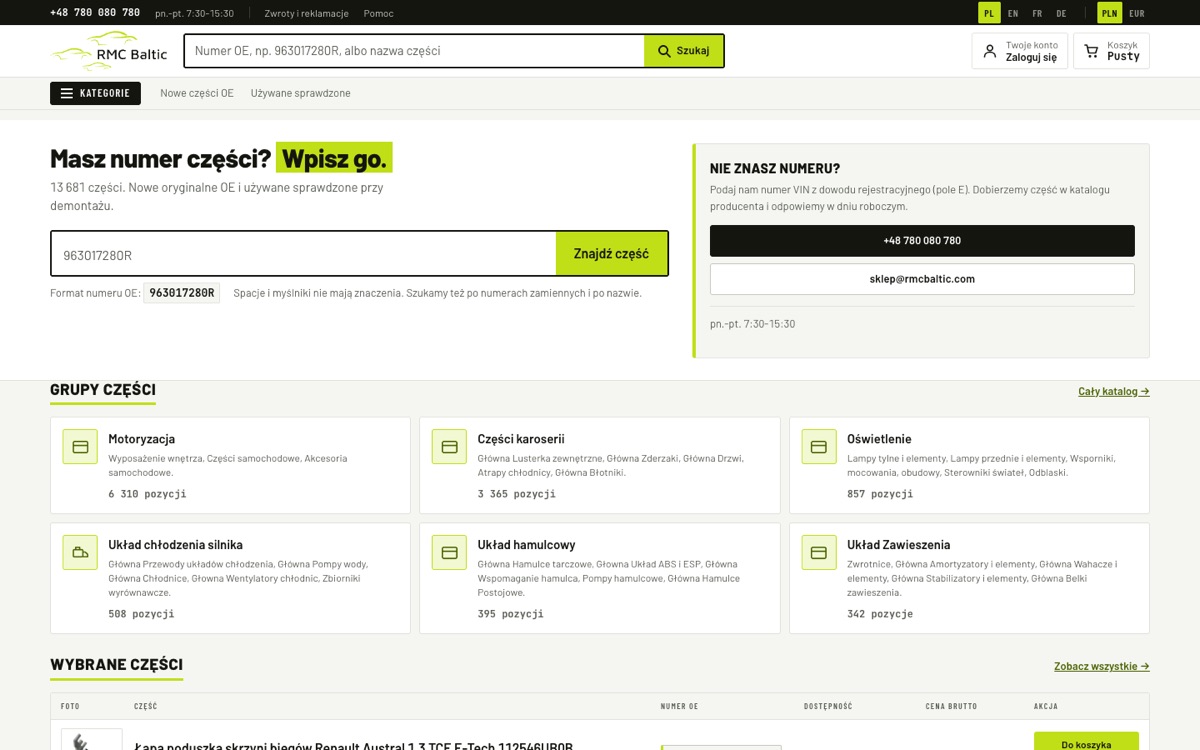
Task: Click the Do koszyka button
Action: pyautogui.click(x=1086, y=742)
